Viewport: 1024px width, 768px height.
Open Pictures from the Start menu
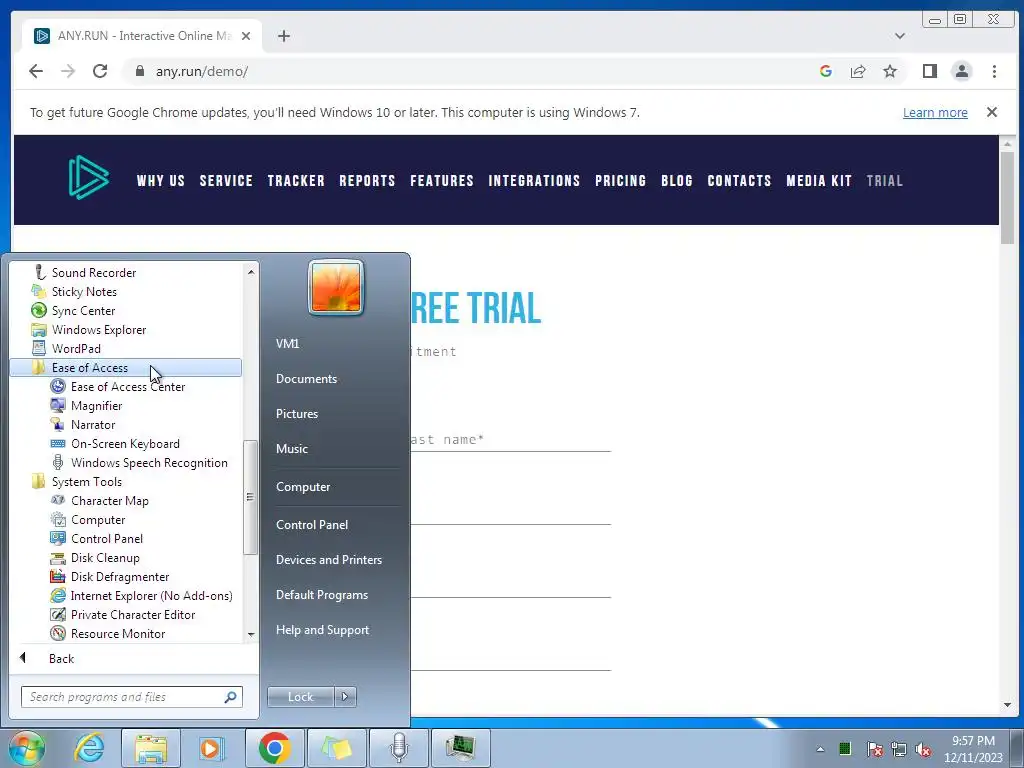296,413
